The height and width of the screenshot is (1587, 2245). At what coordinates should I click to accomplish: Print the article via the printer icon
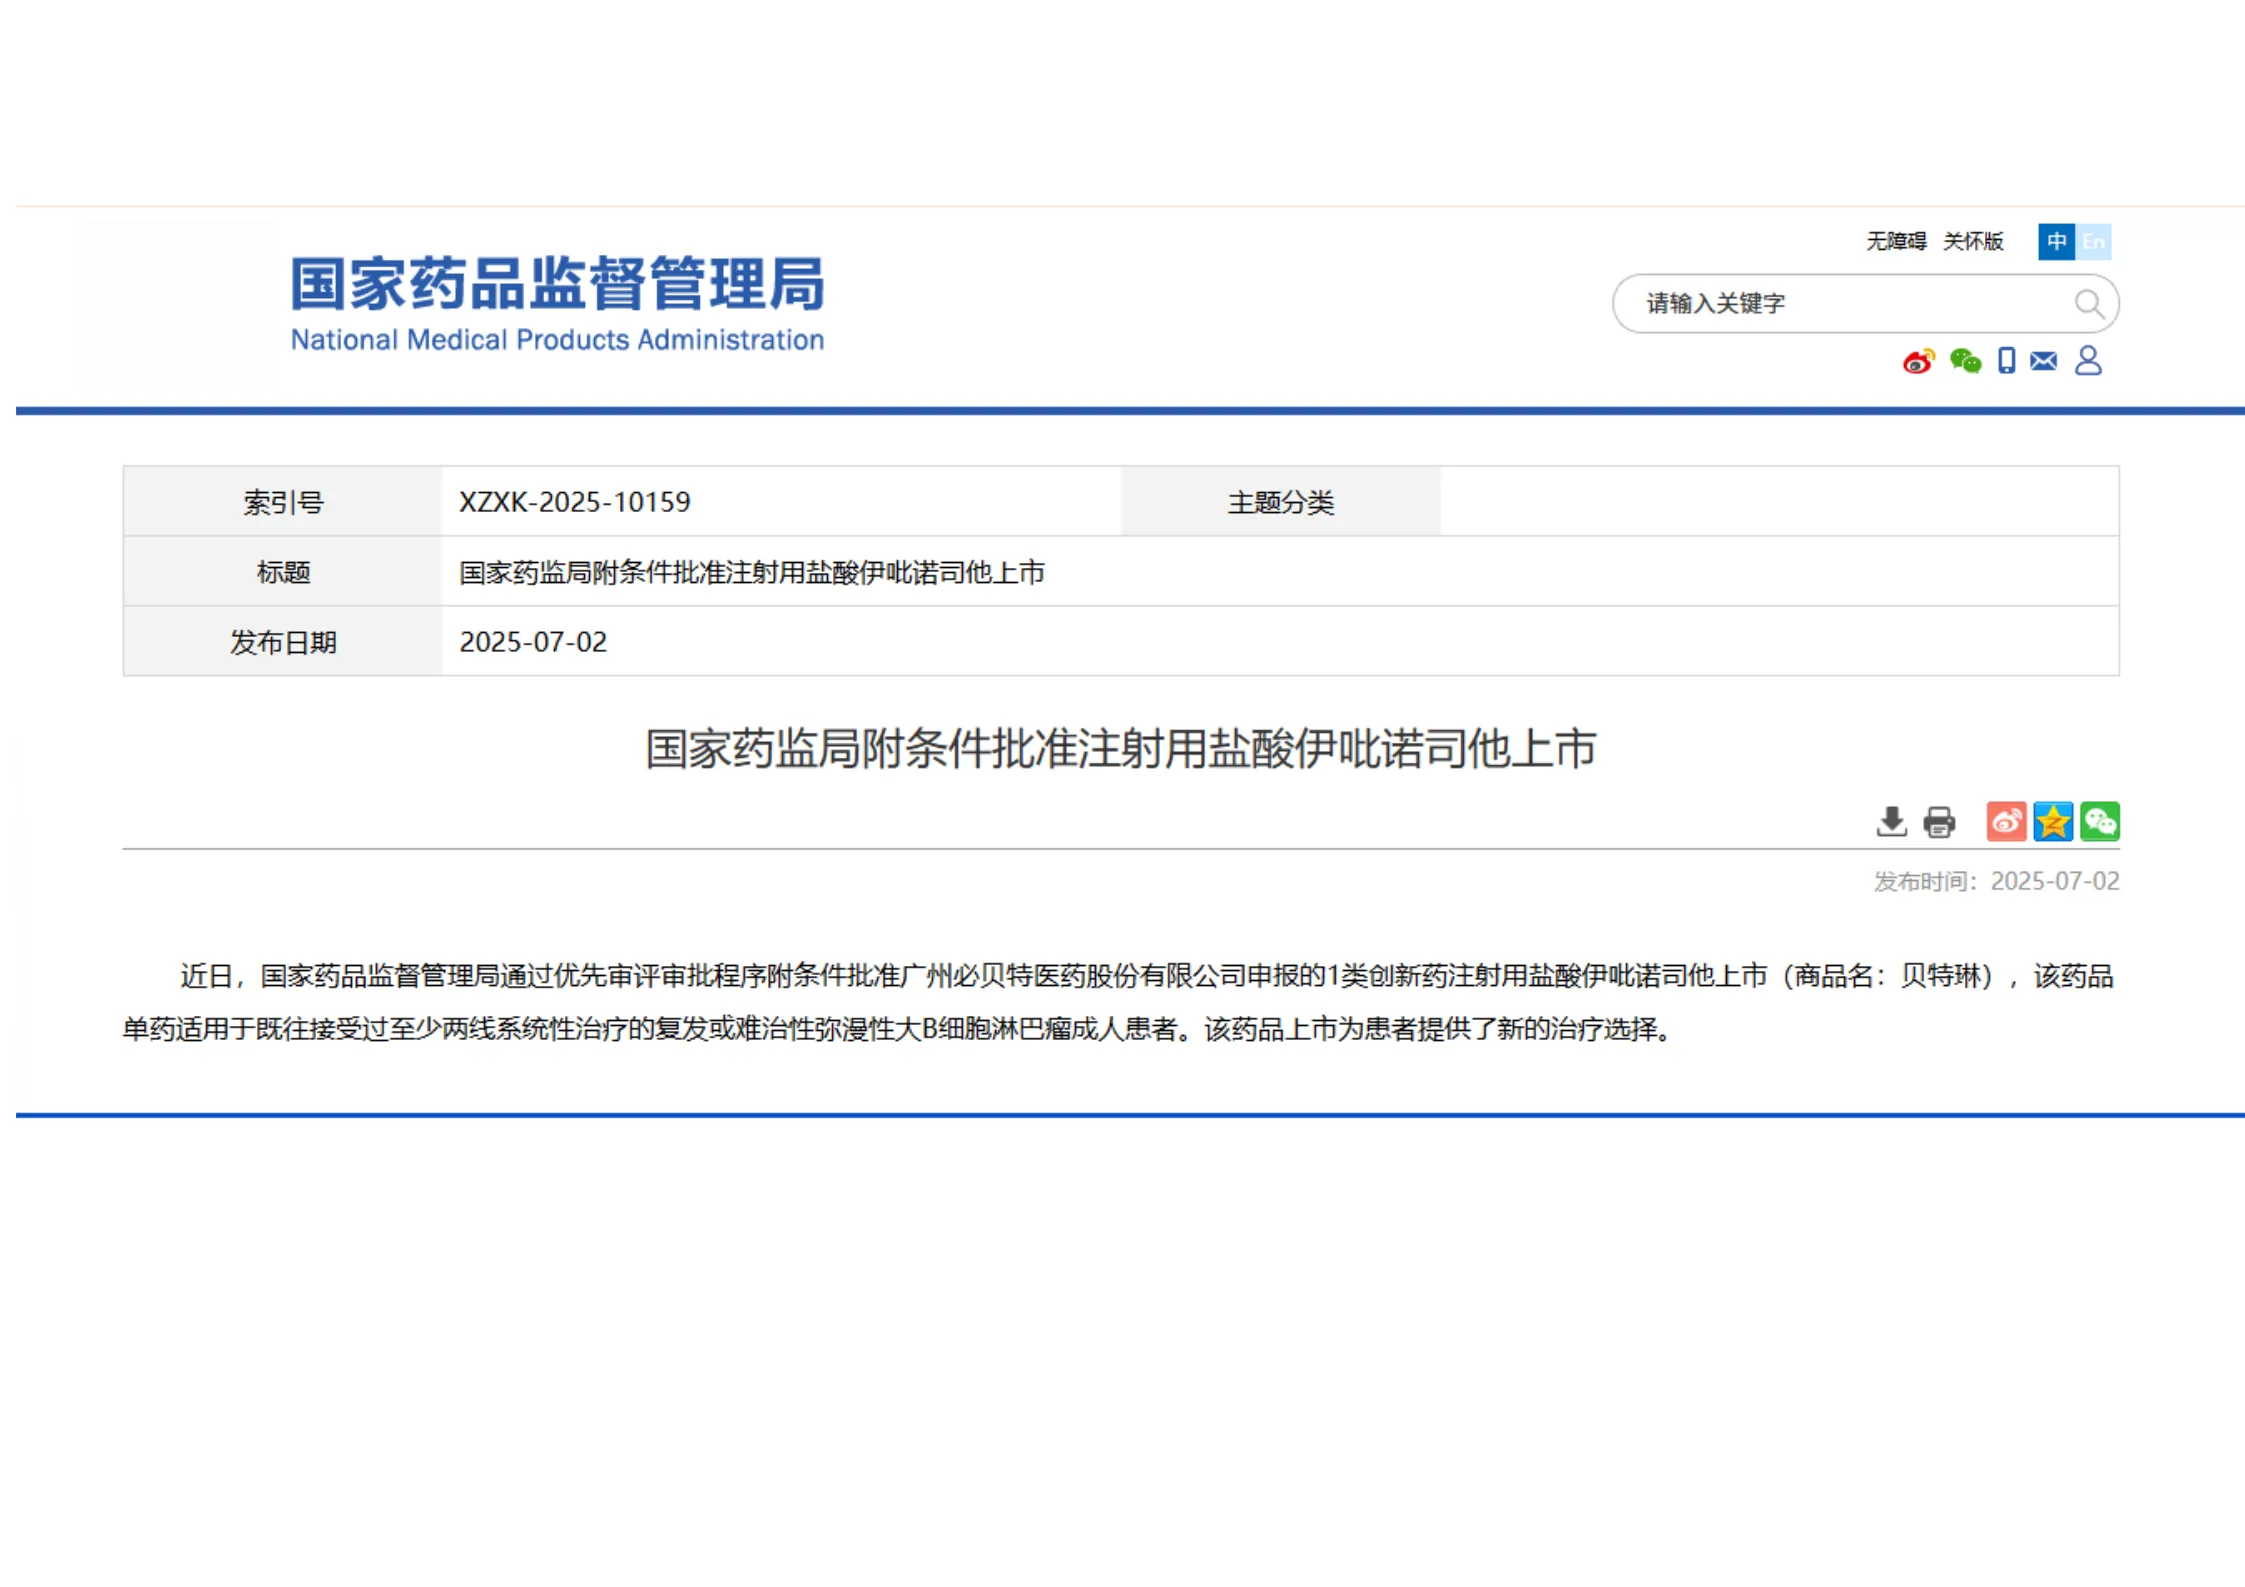point(1938,822)
